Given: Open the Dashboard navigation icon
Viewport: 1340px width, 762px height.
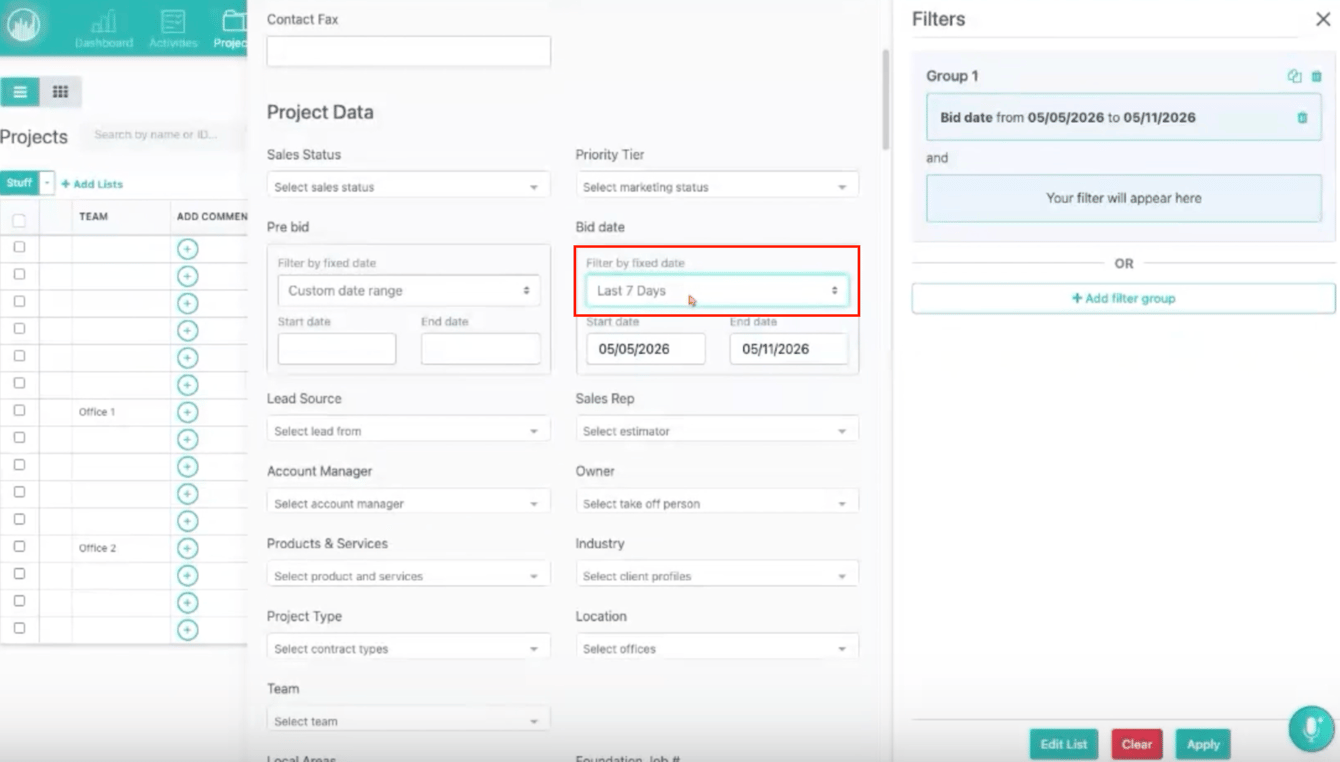Looking at the screenshot, I should (x=104, y=28).
